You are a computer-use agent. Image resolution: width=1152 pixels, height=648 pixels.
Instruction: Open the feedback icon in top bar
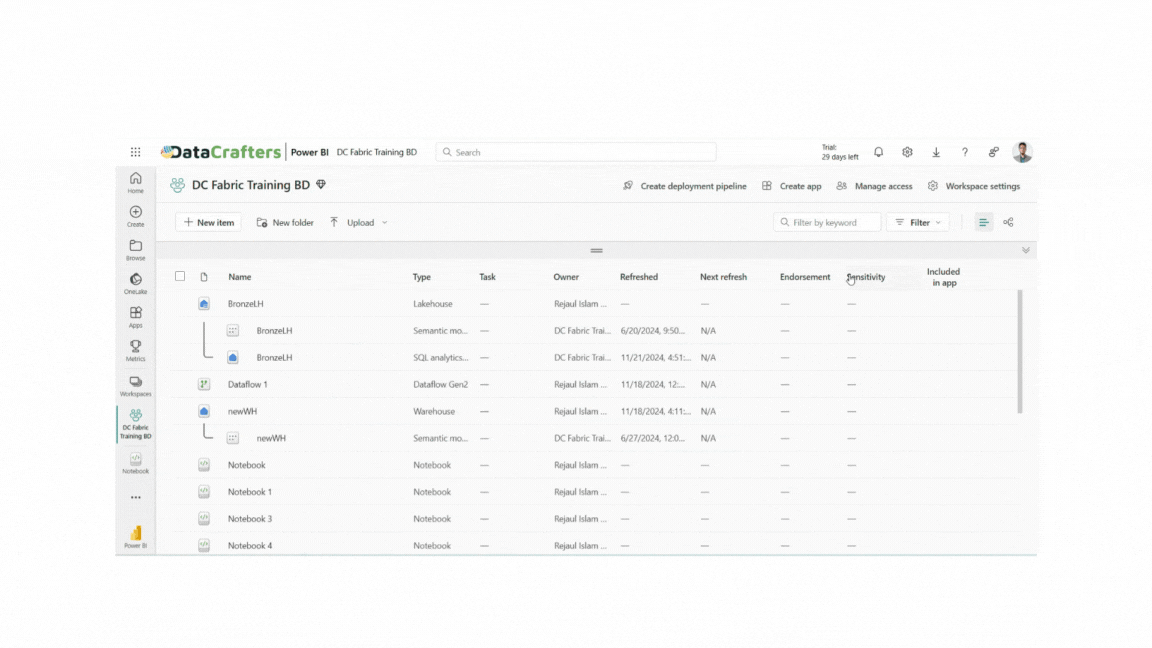pyautogui.click(x=993, y=152)
